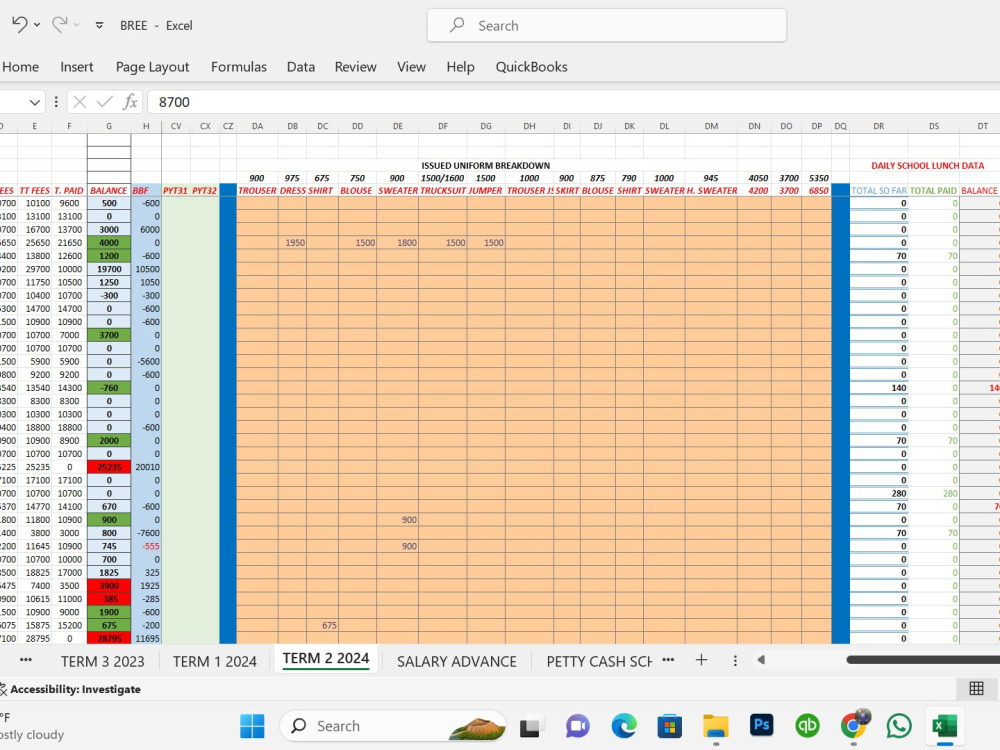Click the taskbar Search box
Viewport: 1000px width, 750px height.
click(x=393, y=726)
